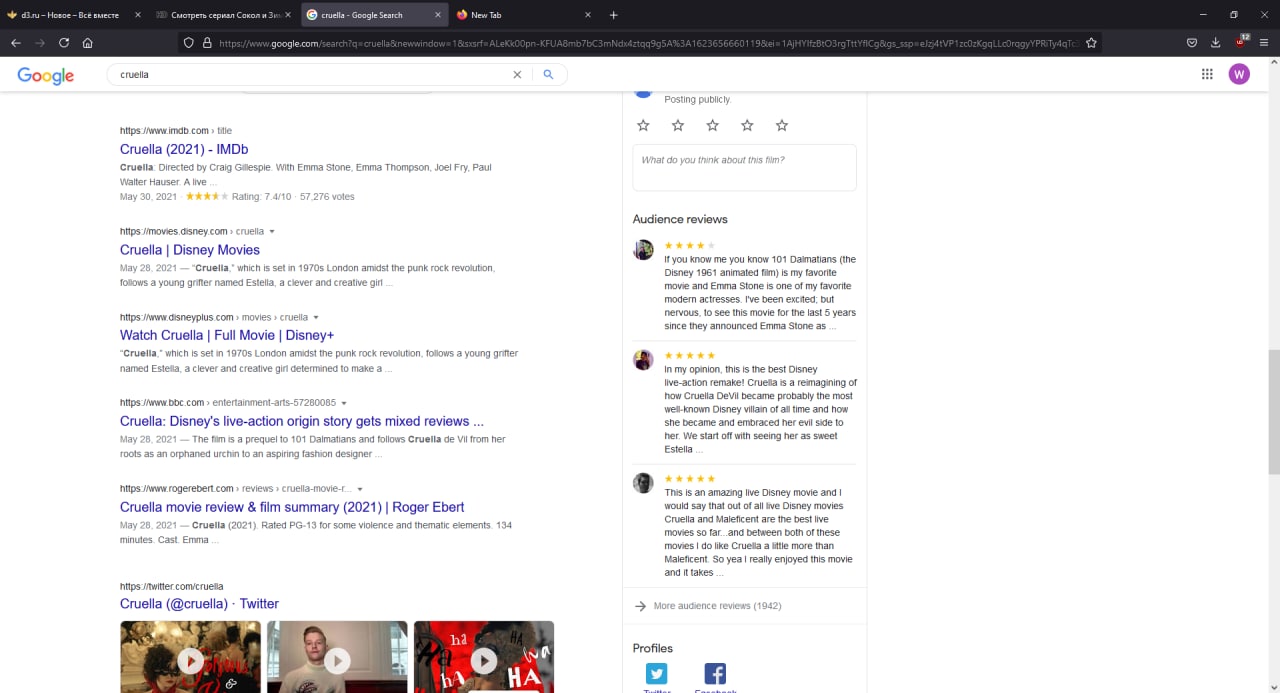Click the https://www.imdb.com breadcrumb text

click(164, 131)
